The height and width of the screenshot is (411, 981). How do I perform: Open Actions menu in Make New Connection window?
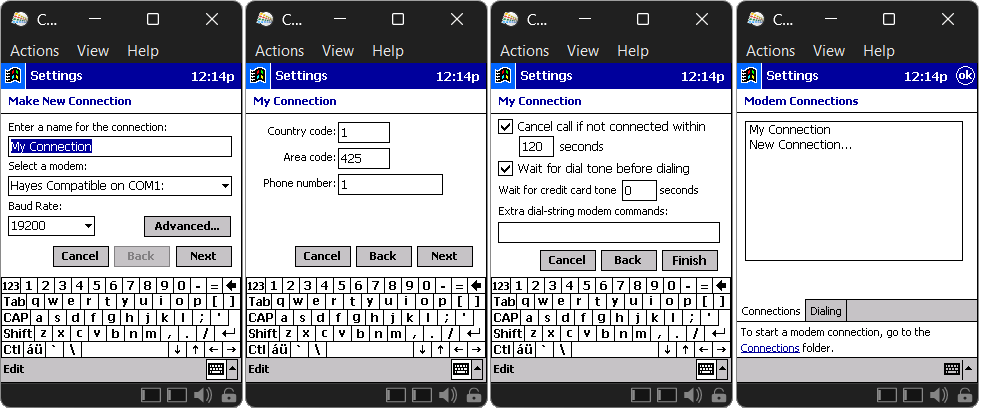[34, 51]
